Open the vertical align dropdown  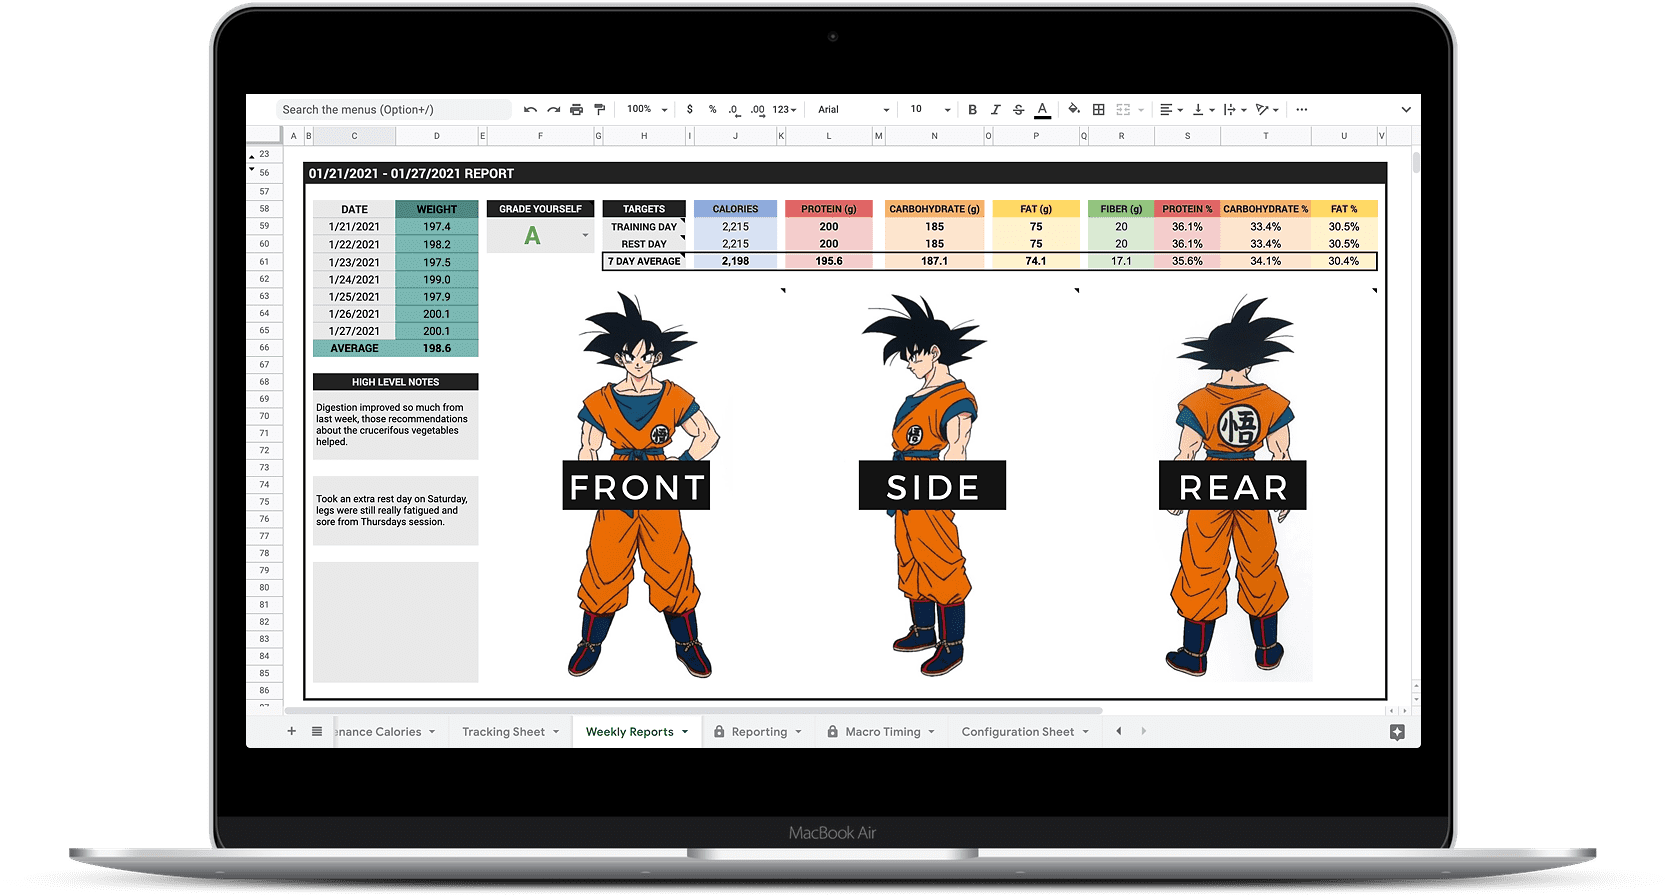(1203, 110)
